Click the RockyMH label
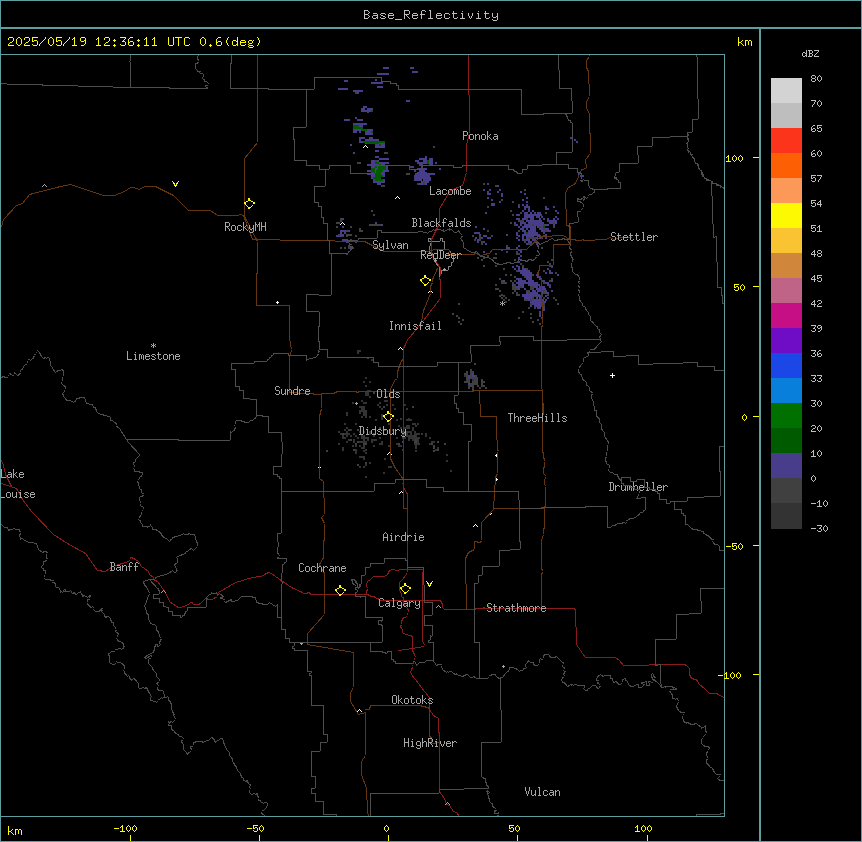862x842 pixels. tap(245, 227)
